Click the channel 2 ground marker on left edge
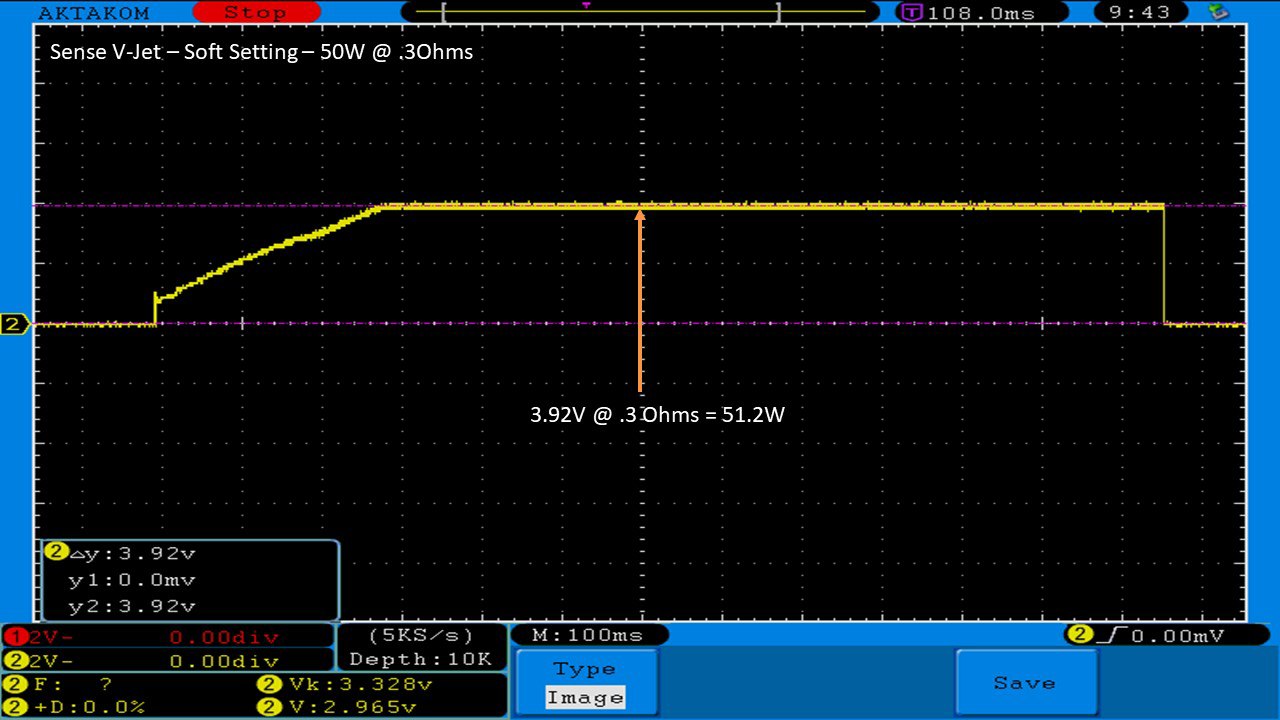Viewport: 1280px width, 720px height. coord(15,324)
